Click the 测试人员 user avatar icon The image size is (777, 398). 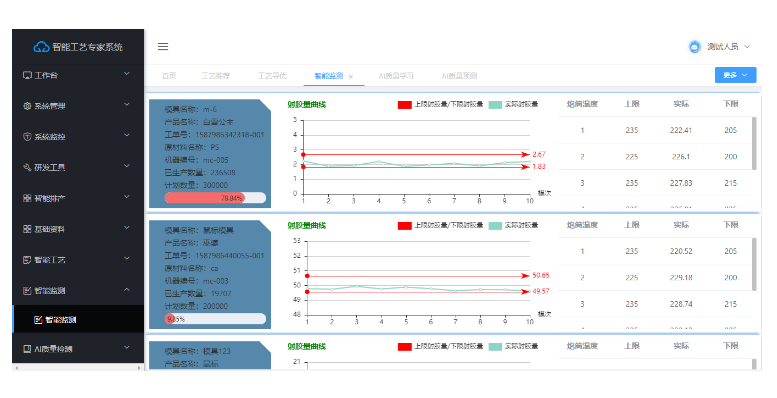pos(695,47)
